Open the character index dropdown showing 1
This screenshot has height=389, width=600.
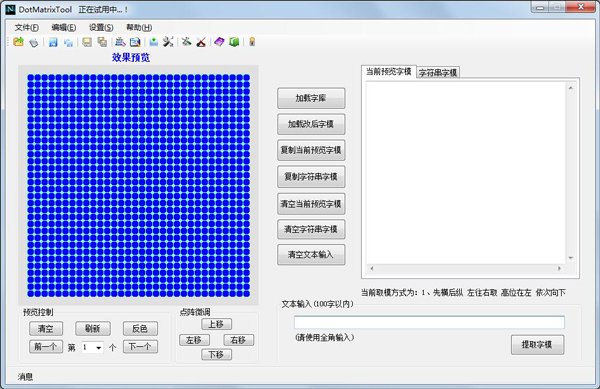(x=99, y=348)
